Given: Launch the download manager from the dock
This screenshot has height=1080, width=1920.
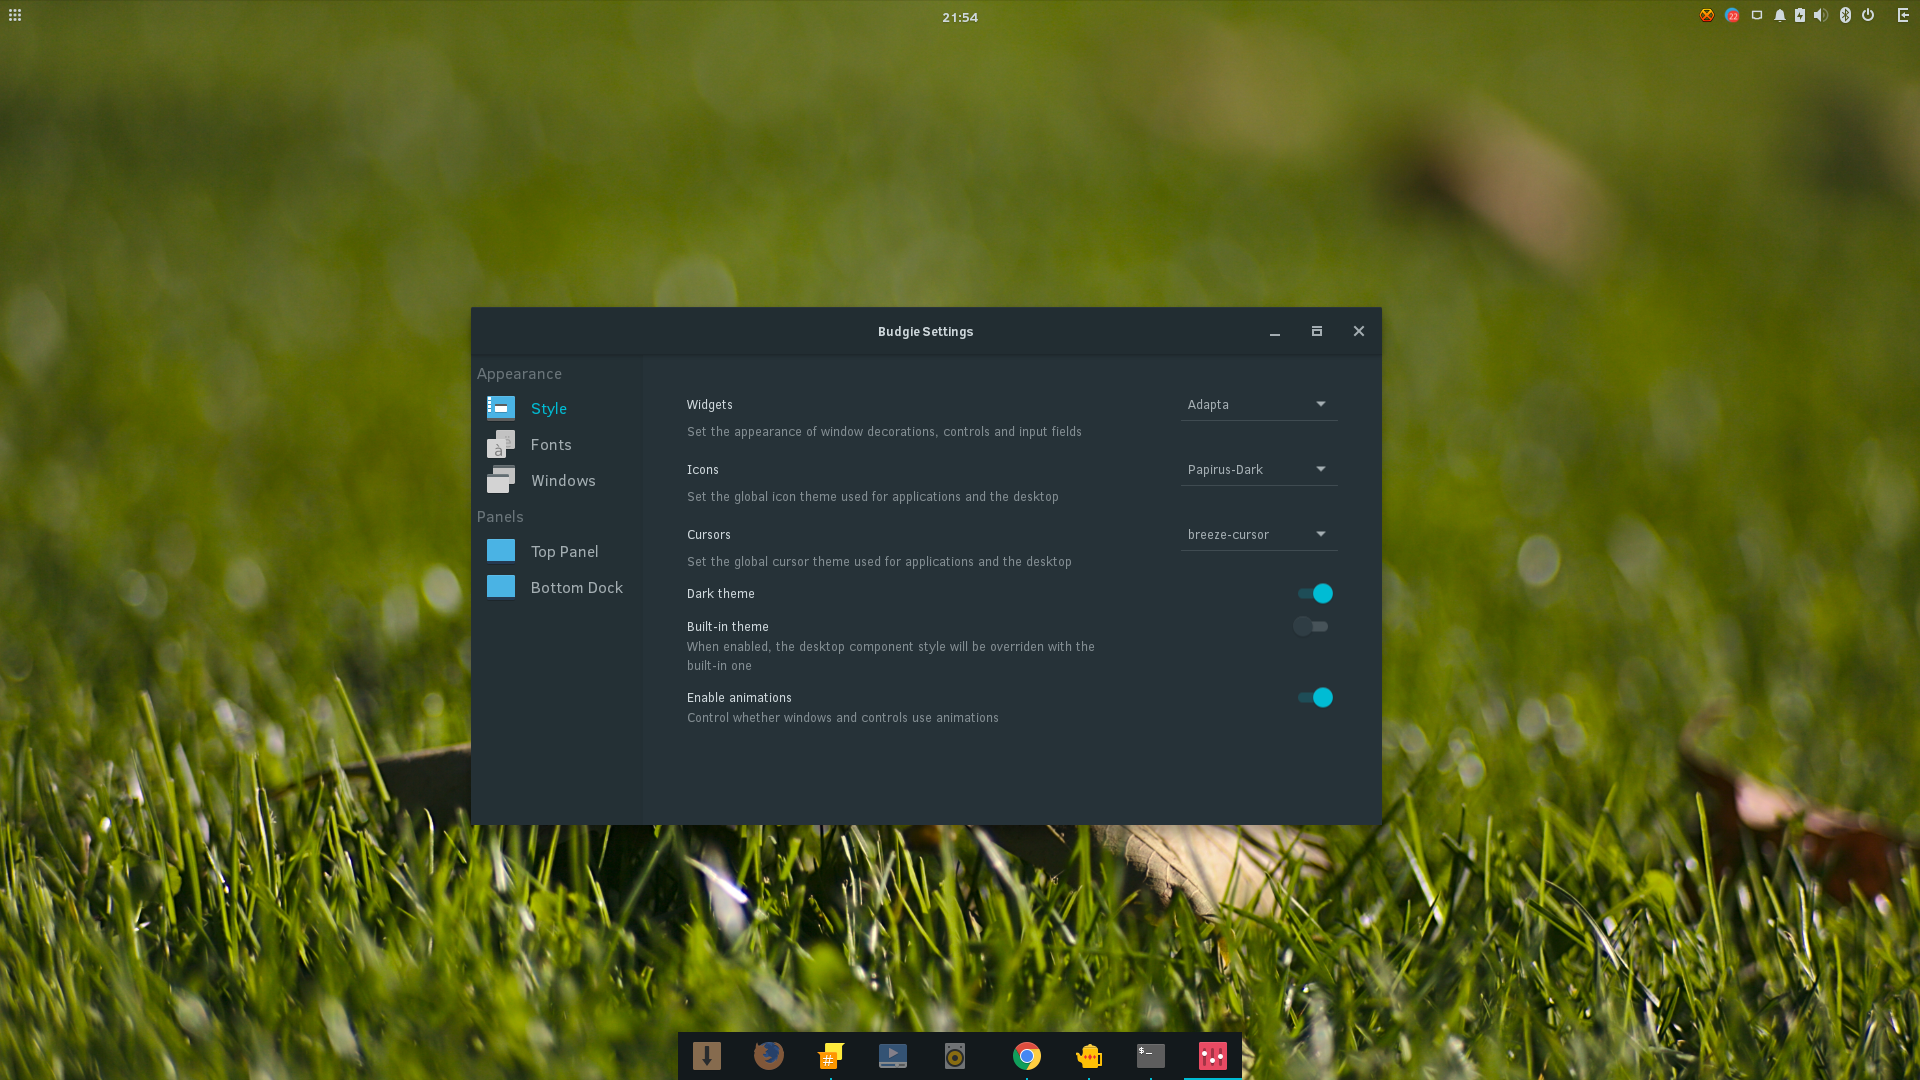Looking at the screenshot, I should click(707, 1055).
